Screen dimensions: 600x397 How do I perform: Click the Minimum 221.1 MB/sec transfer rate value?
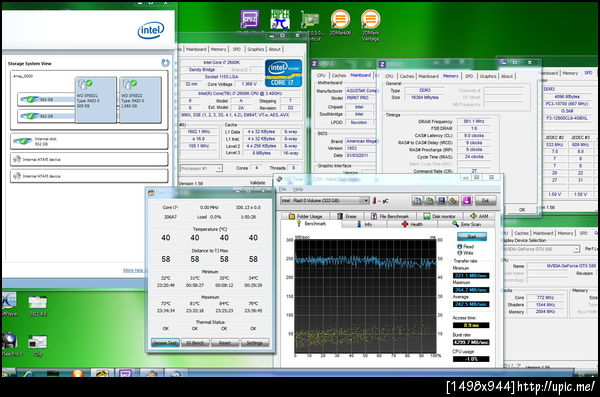[471, 276]
